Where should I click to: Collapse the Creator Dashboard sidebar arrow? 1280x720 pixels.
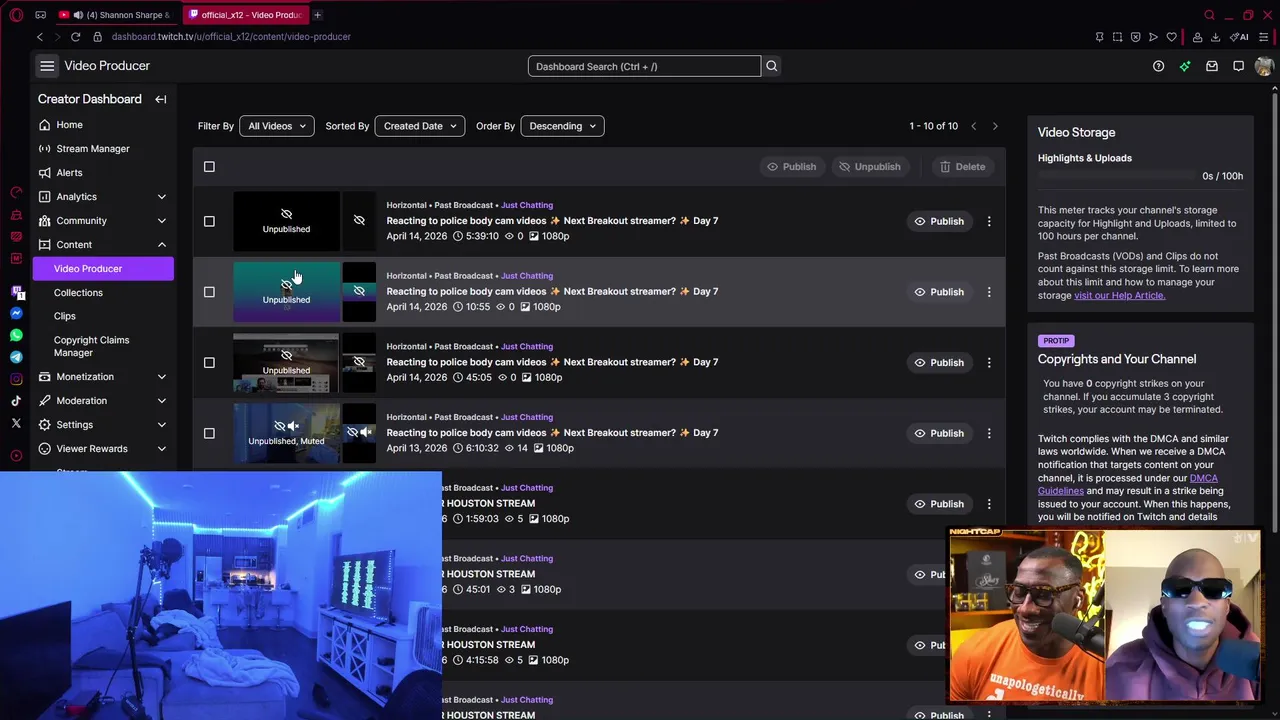(160, 99)
